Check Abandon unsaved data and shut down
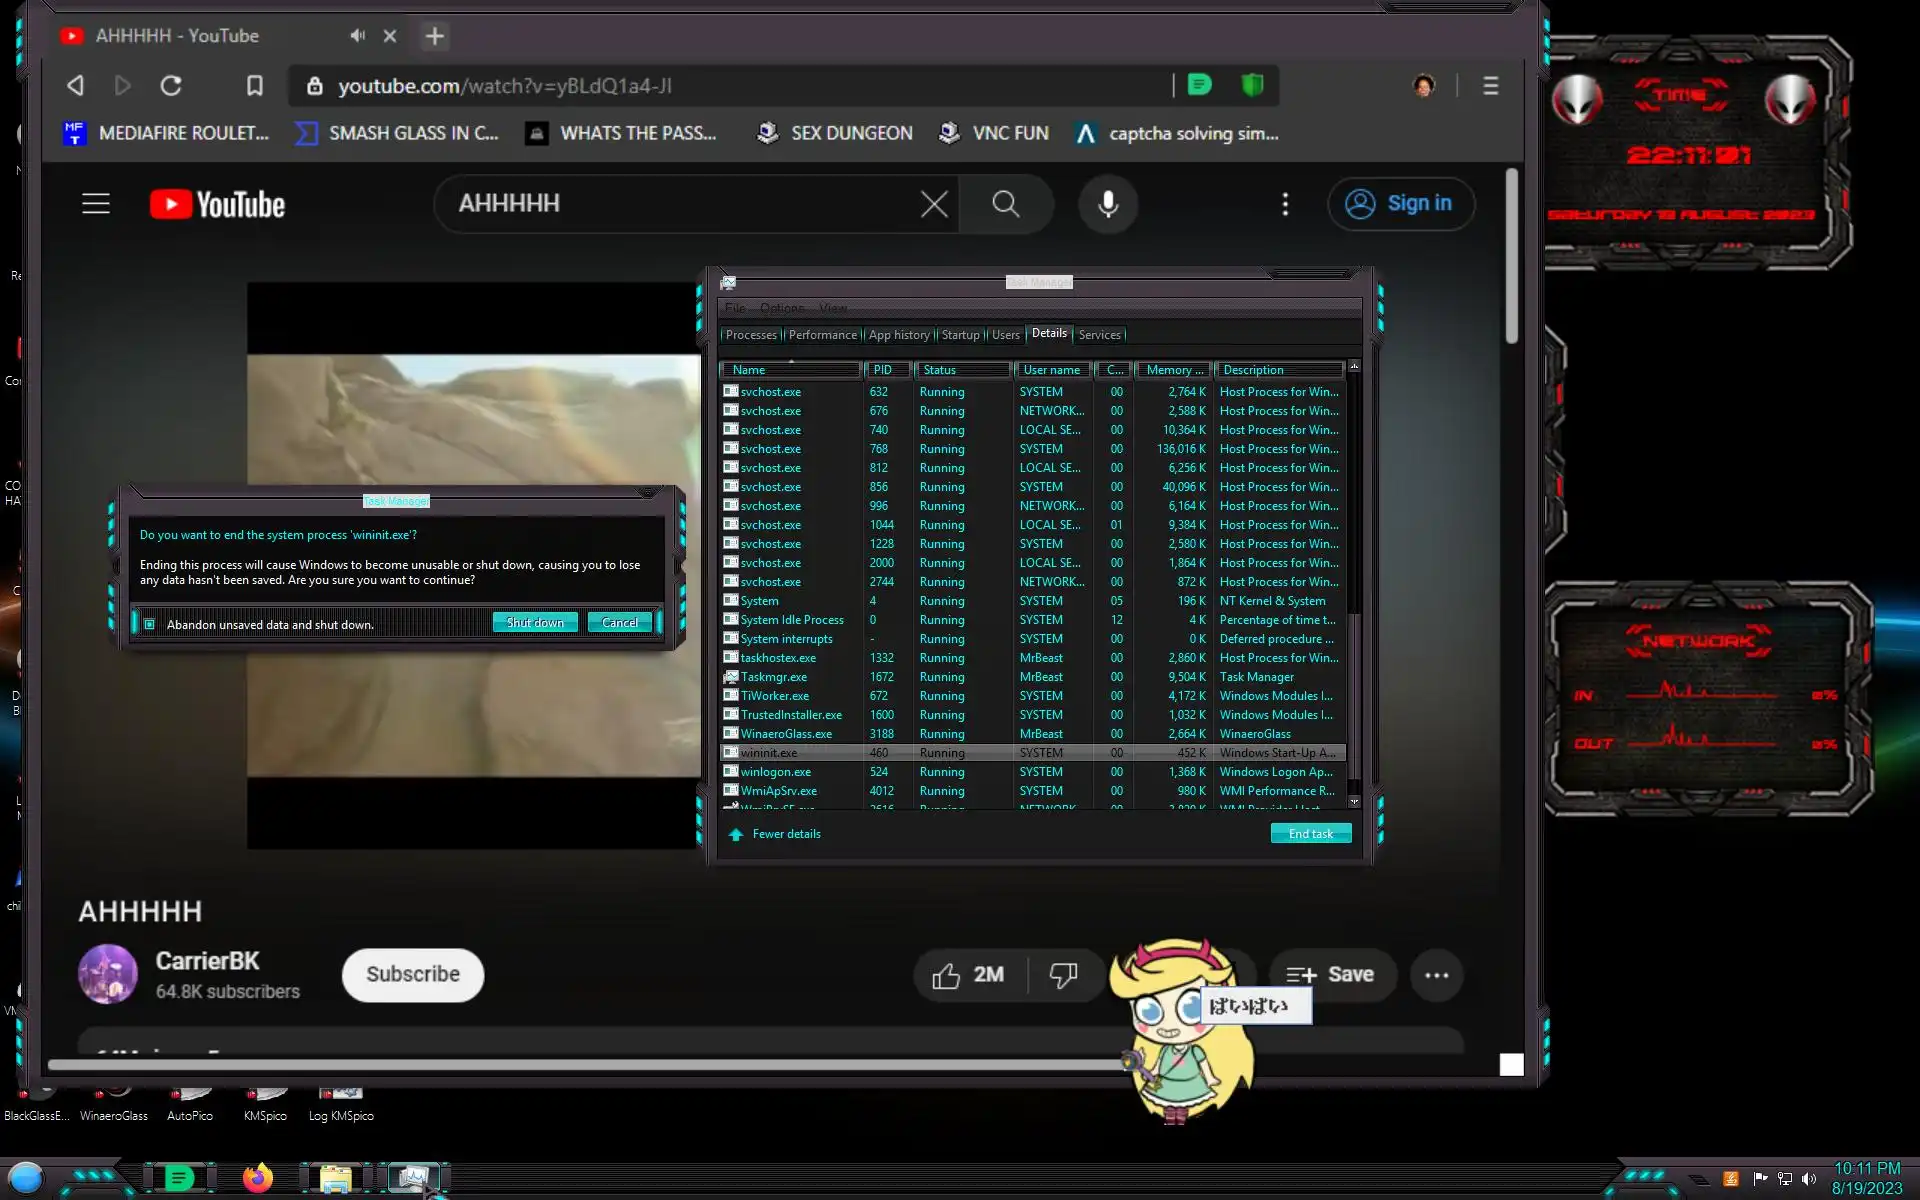 coord(150,625)
